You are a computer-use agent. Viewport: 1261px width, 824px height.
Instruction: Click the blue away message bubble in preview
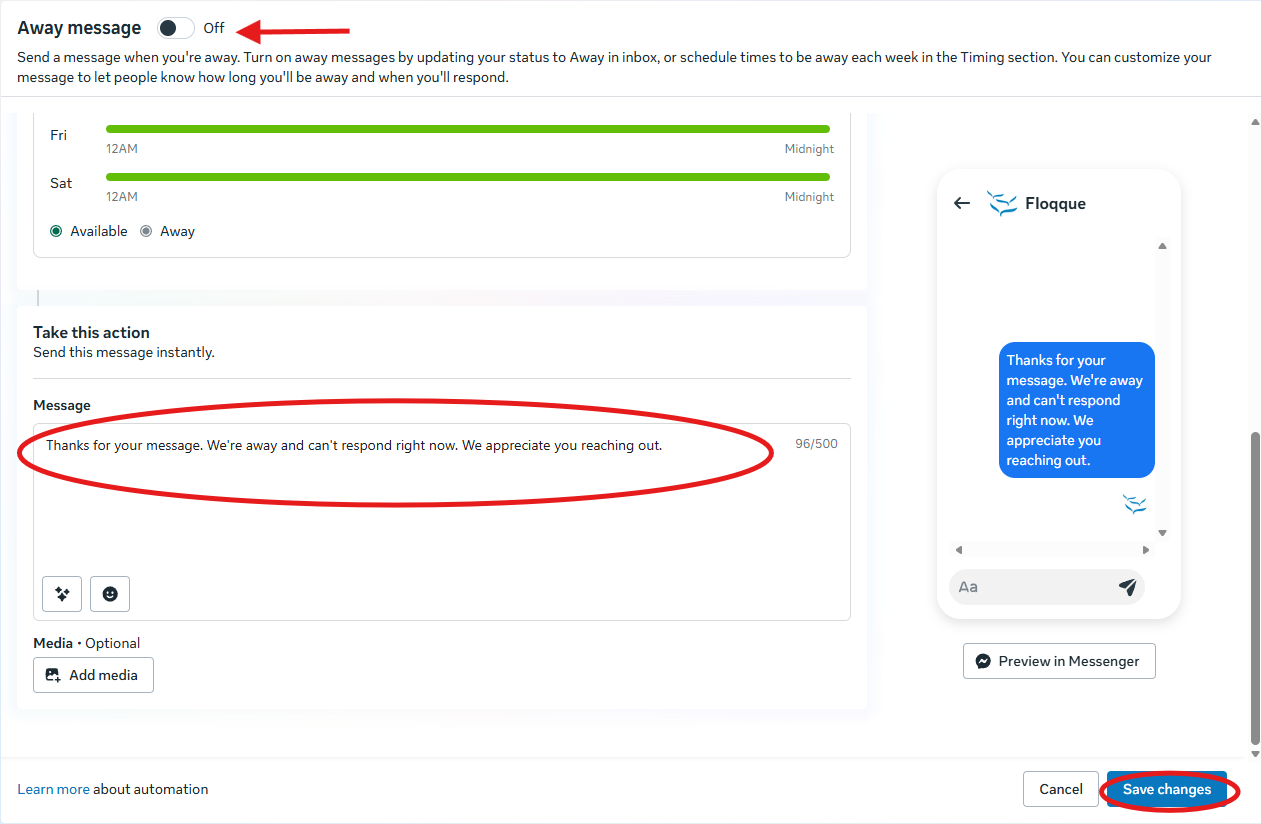tap(1076, 410)
